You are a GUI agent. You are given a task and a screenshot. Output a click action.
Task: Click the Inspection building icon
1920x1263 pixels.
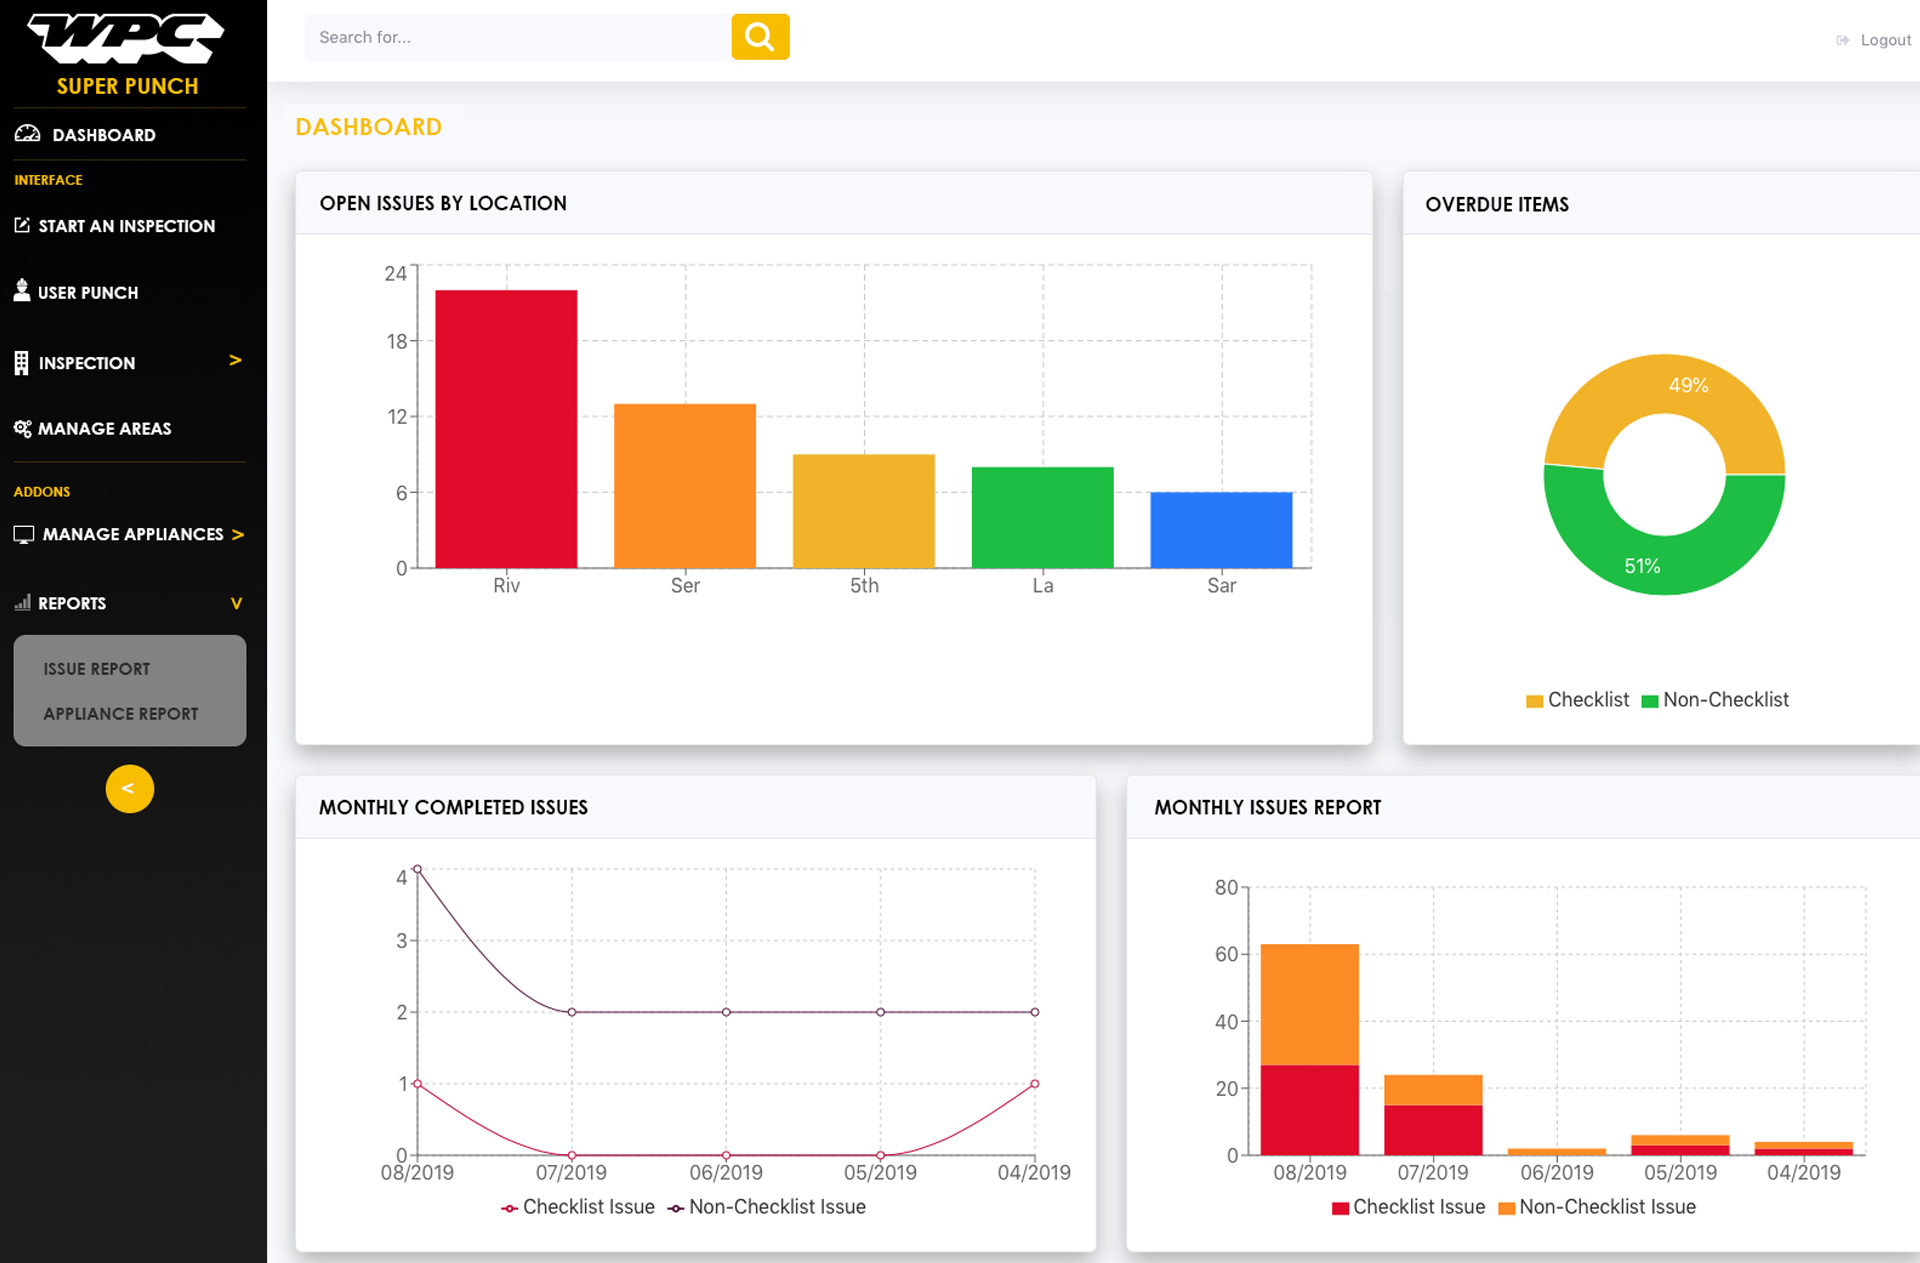[x=21, y=363]
